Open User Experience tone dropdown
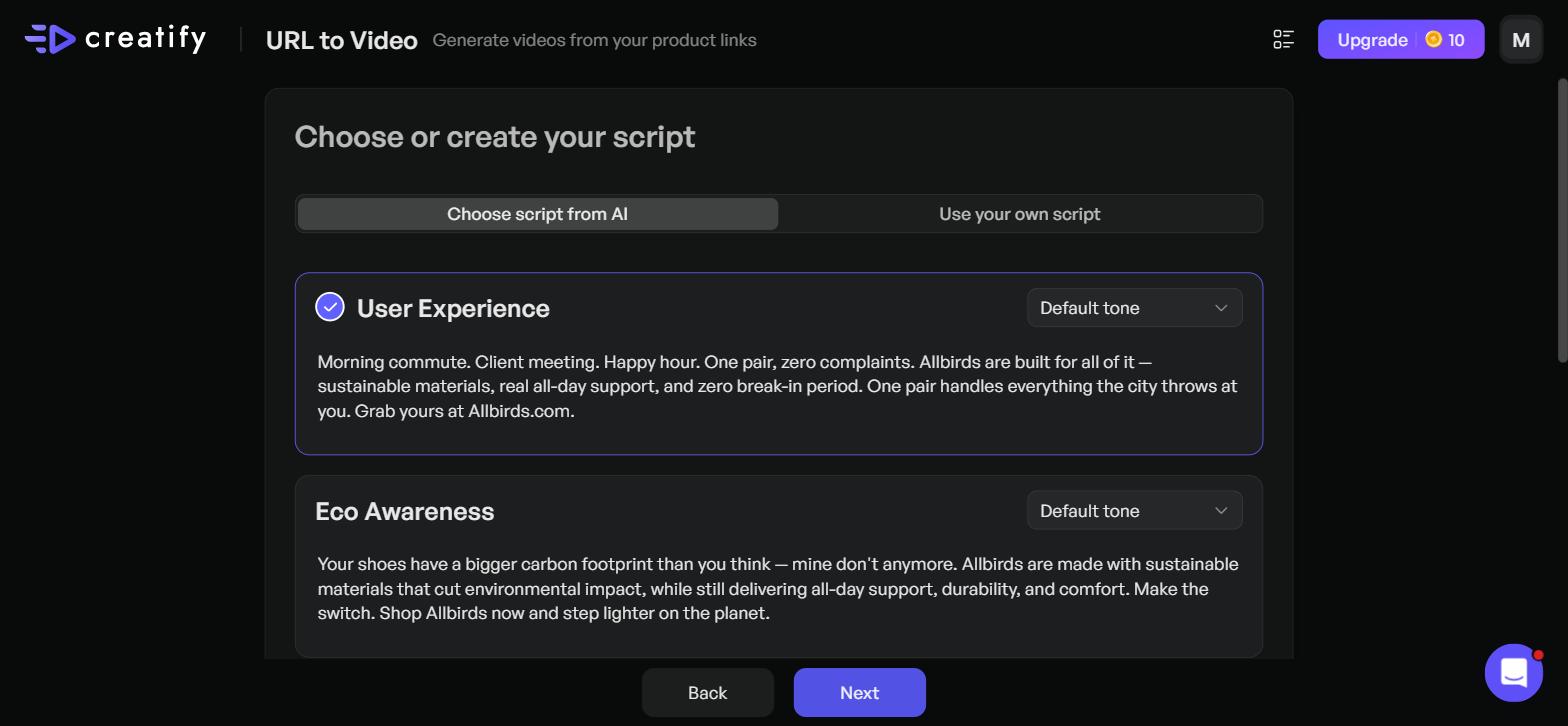This screenshot has width=1568, height=726. (1134, 308)
